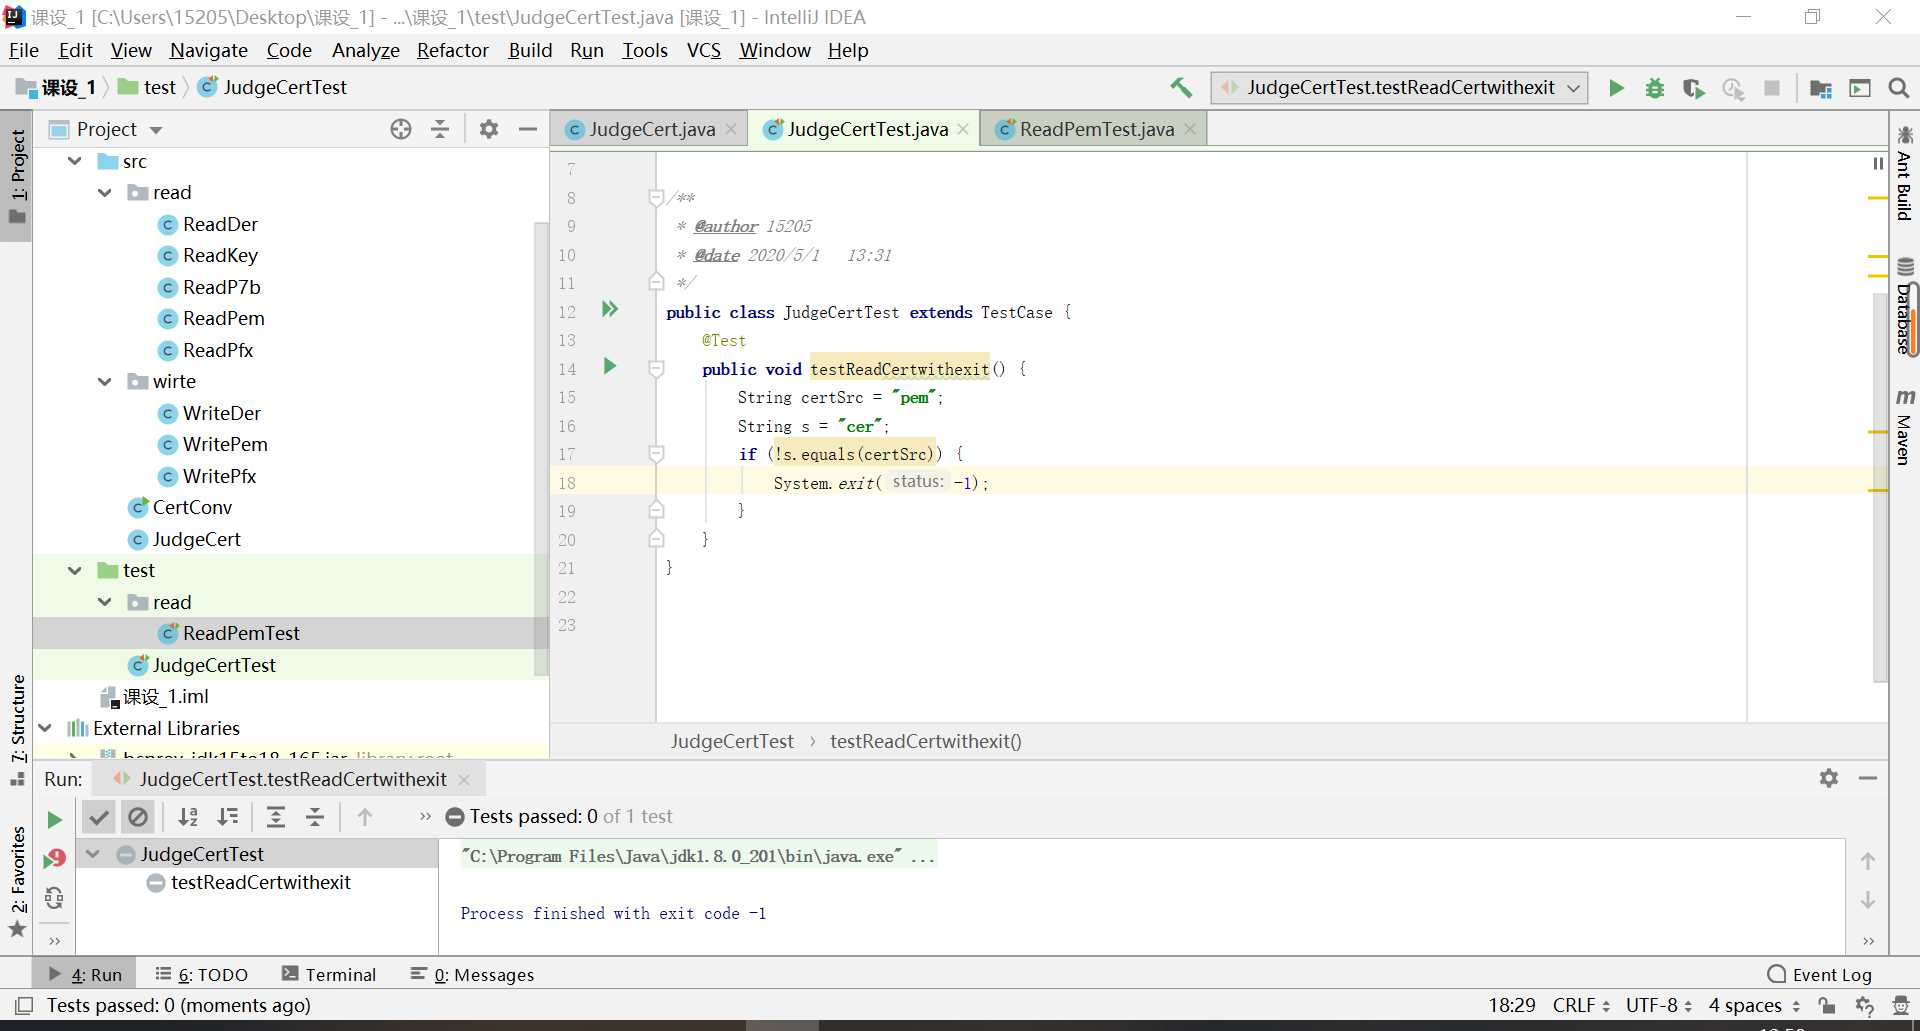Select testReadCertwithexit in test results
The height and width of the screenshot is (1031, 1920).
260,882
